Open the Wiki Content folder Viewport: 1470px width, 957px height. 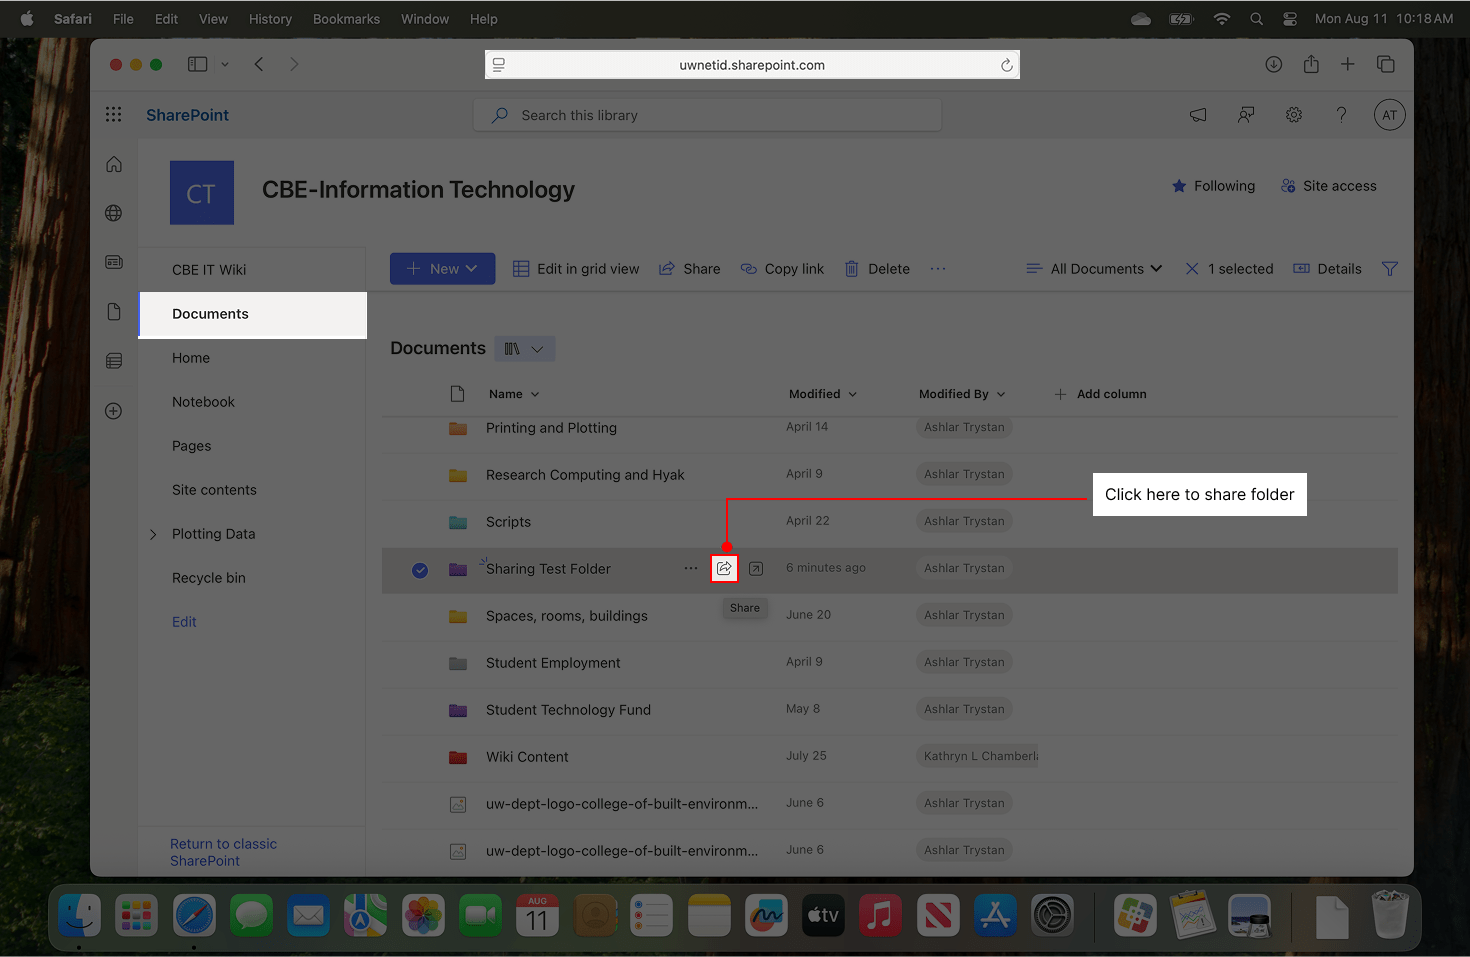tap(527, 757)
